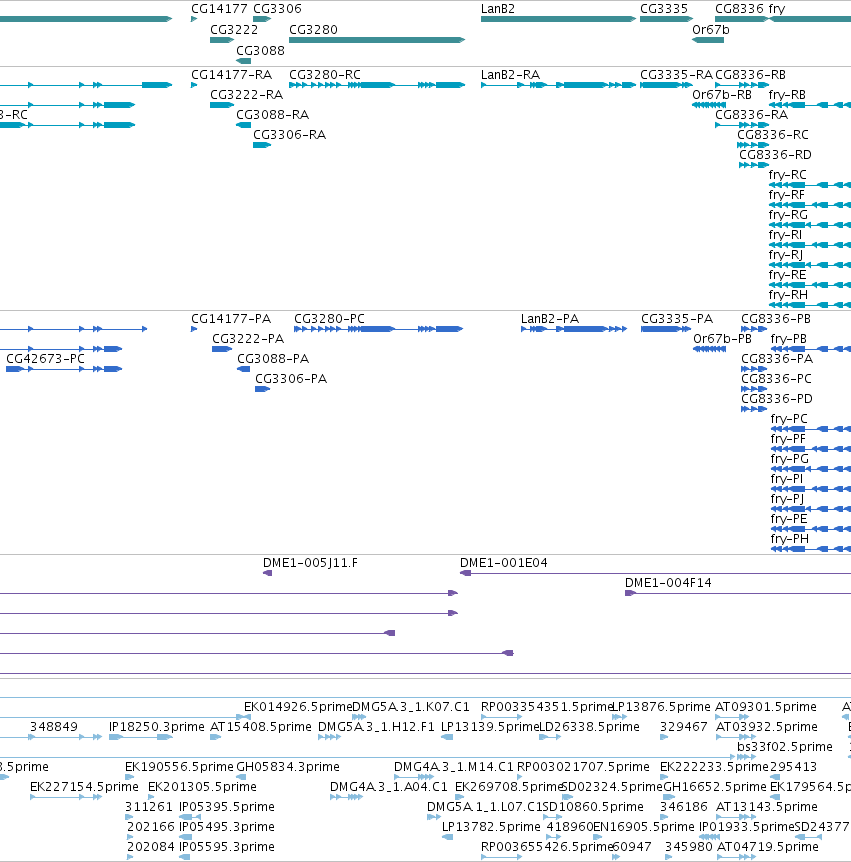Click transcript CG14177-RA label
The width and height of the screenshot is (851, 862).
[231, 75]
